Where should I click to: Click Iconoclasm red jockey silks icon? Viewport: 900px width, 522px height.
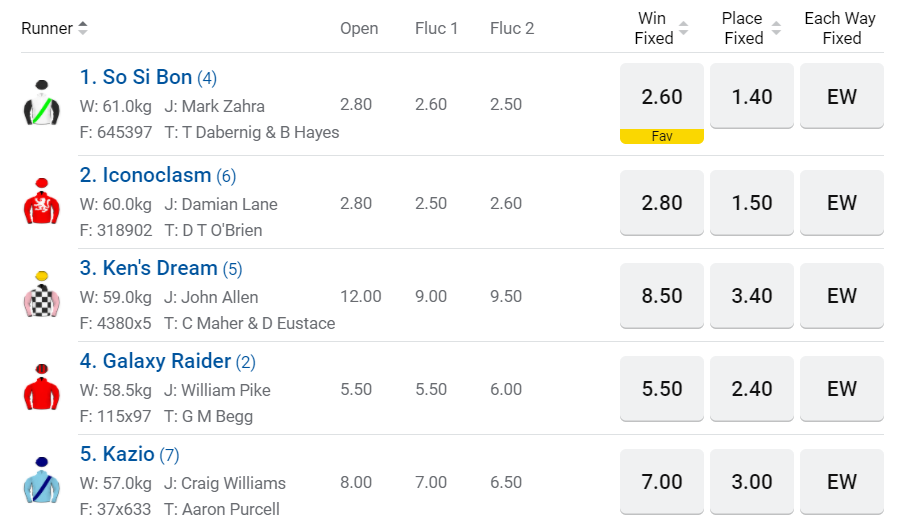click(x=42, y=201)
